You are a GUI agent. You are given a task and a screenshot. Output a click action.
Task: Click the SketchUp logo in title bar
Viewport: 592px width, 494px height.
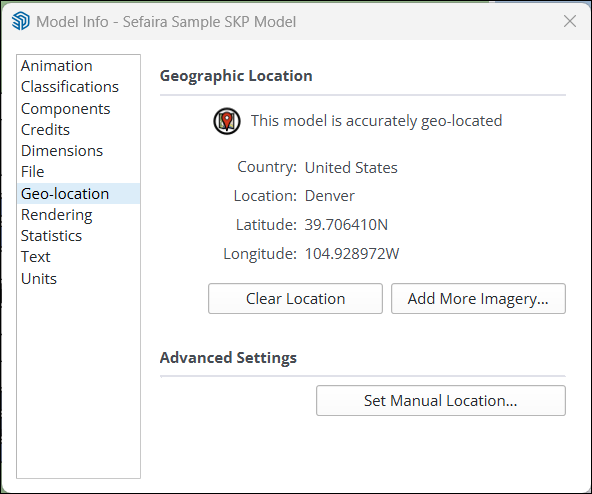(x=20, y=21)
